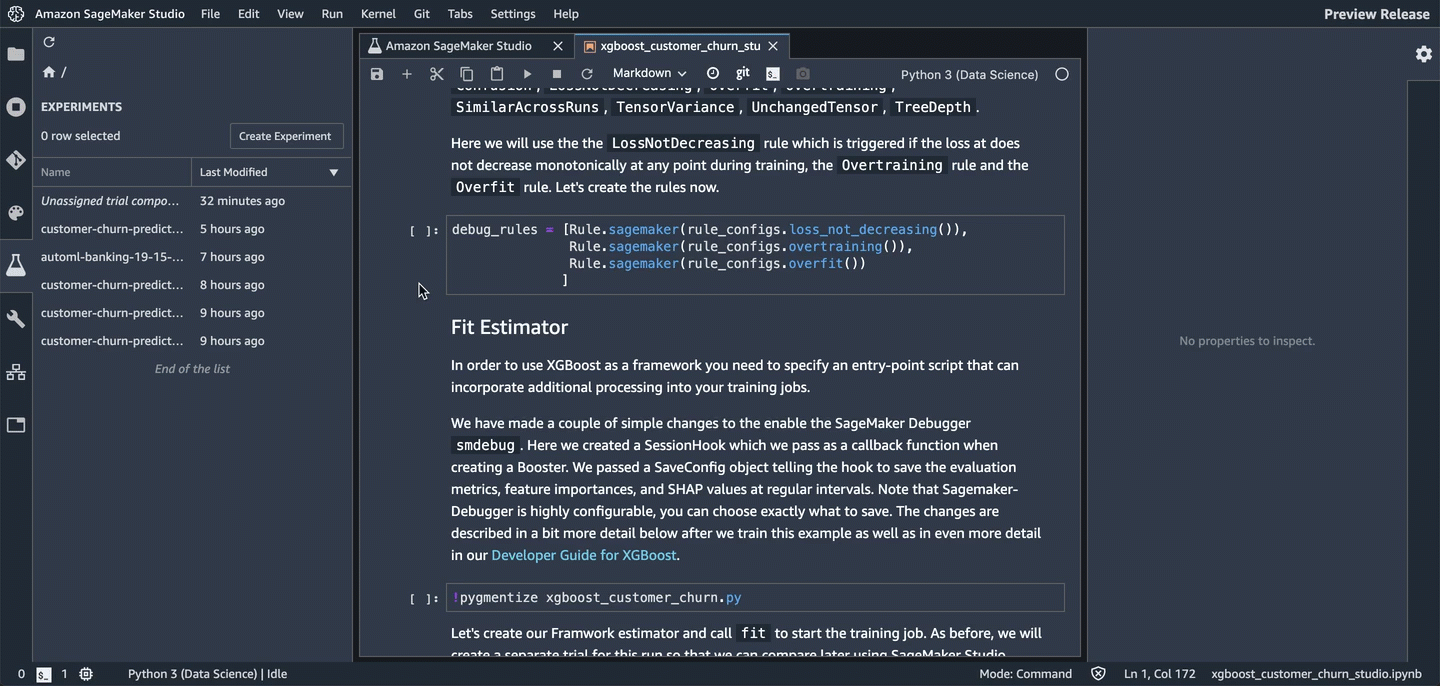Switch kernel via Python 3 (Data Science) toolbar label
This screenshot has height=686, width=1440.
tap(970, 74)
